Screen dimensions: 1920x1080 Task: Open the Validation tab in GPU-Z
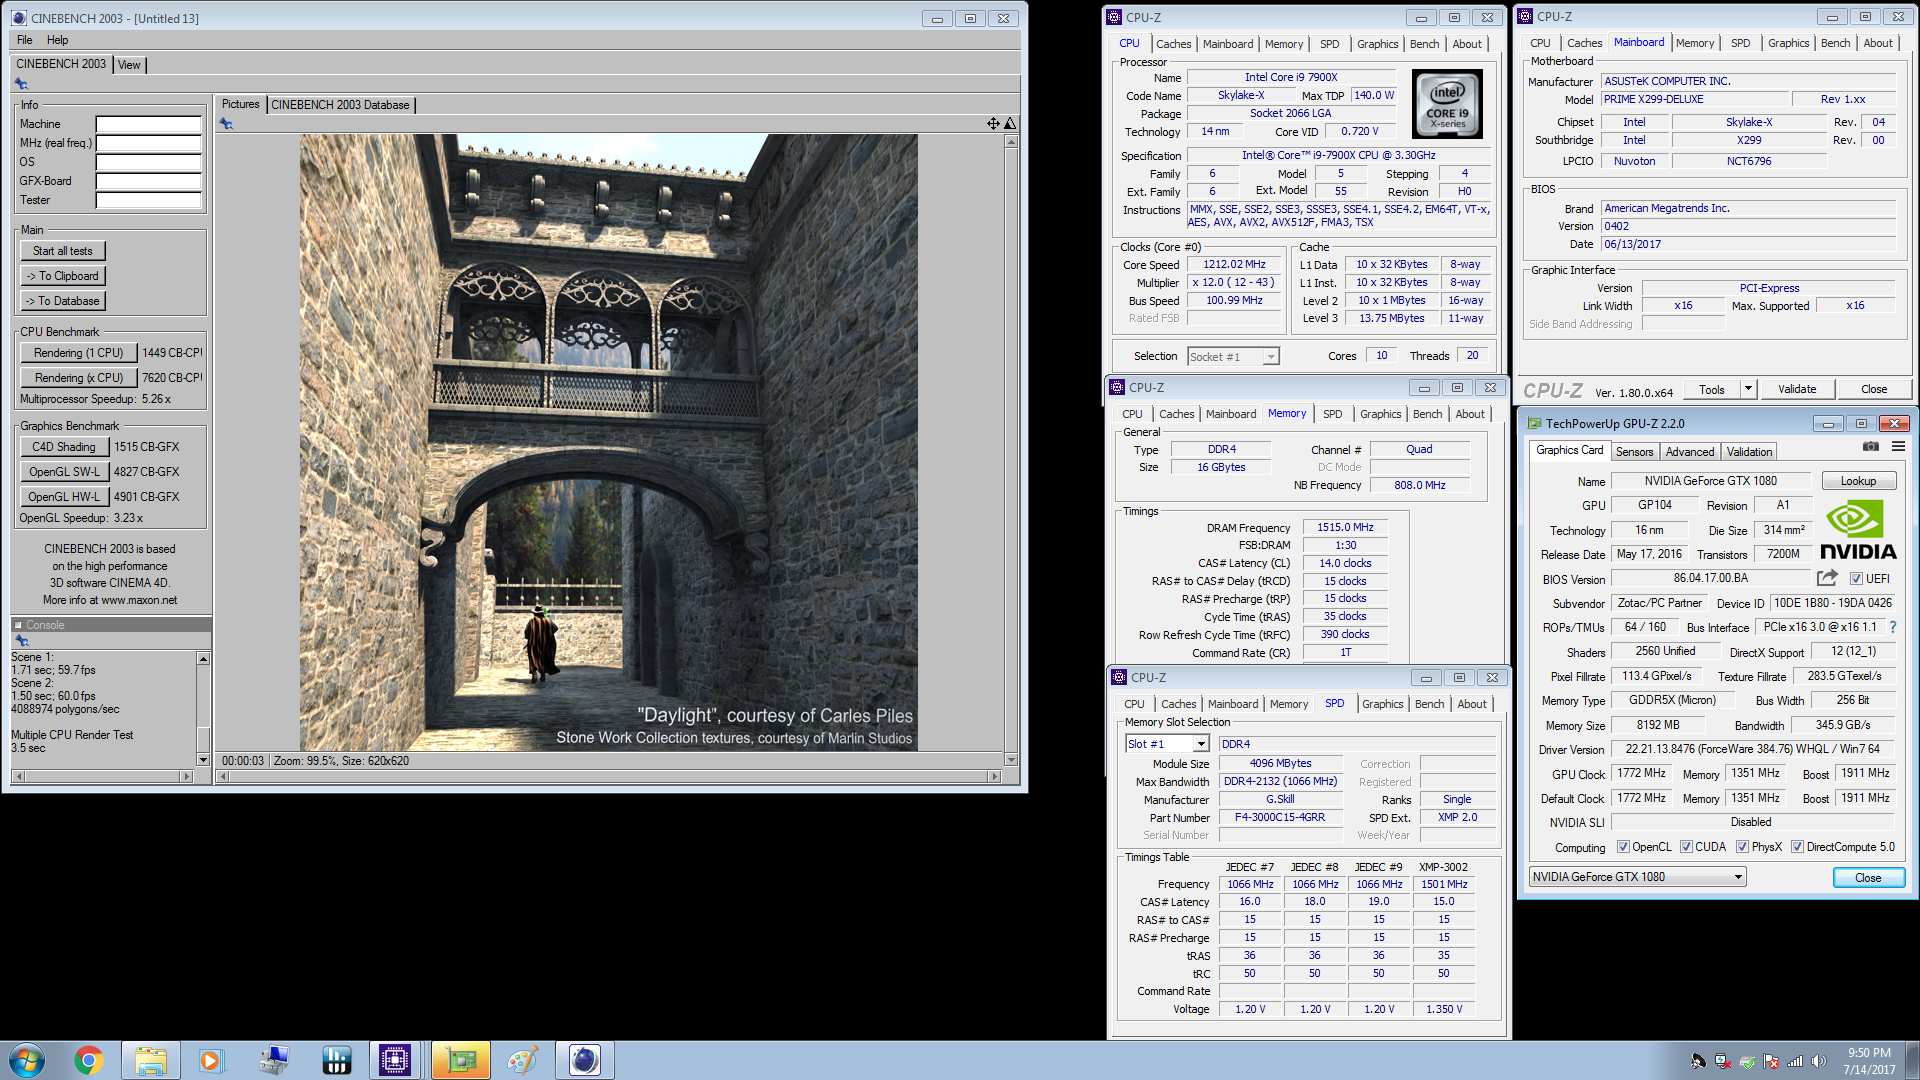(x=1750, y=452)
